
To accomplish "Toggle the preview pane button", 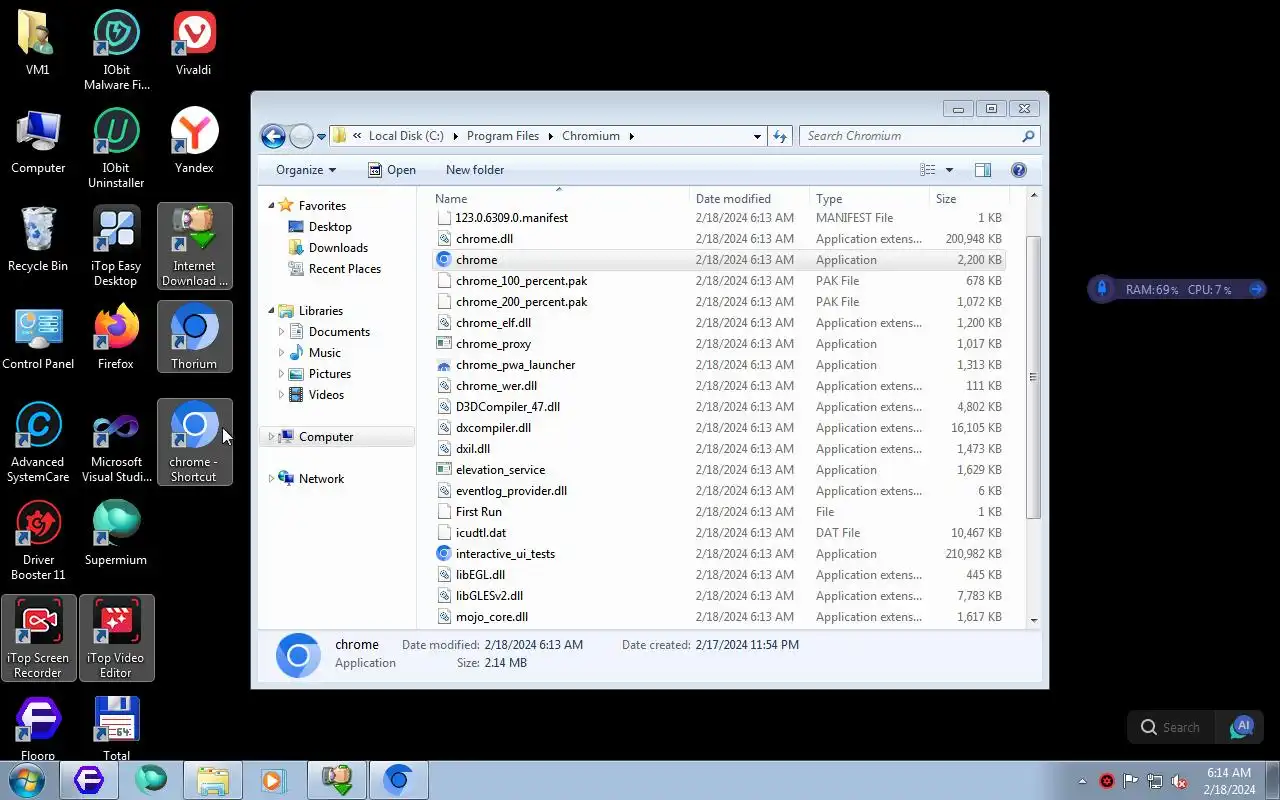I will click(983, 170).
